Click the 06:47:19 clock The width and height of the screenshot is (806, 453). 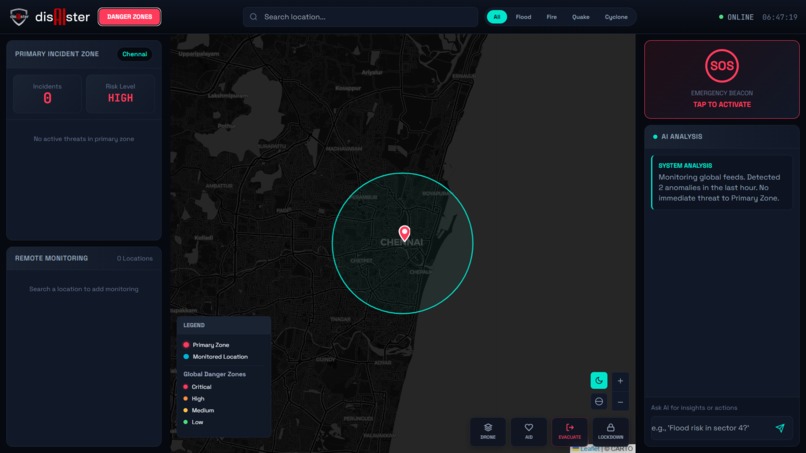[x=780, y=17]
